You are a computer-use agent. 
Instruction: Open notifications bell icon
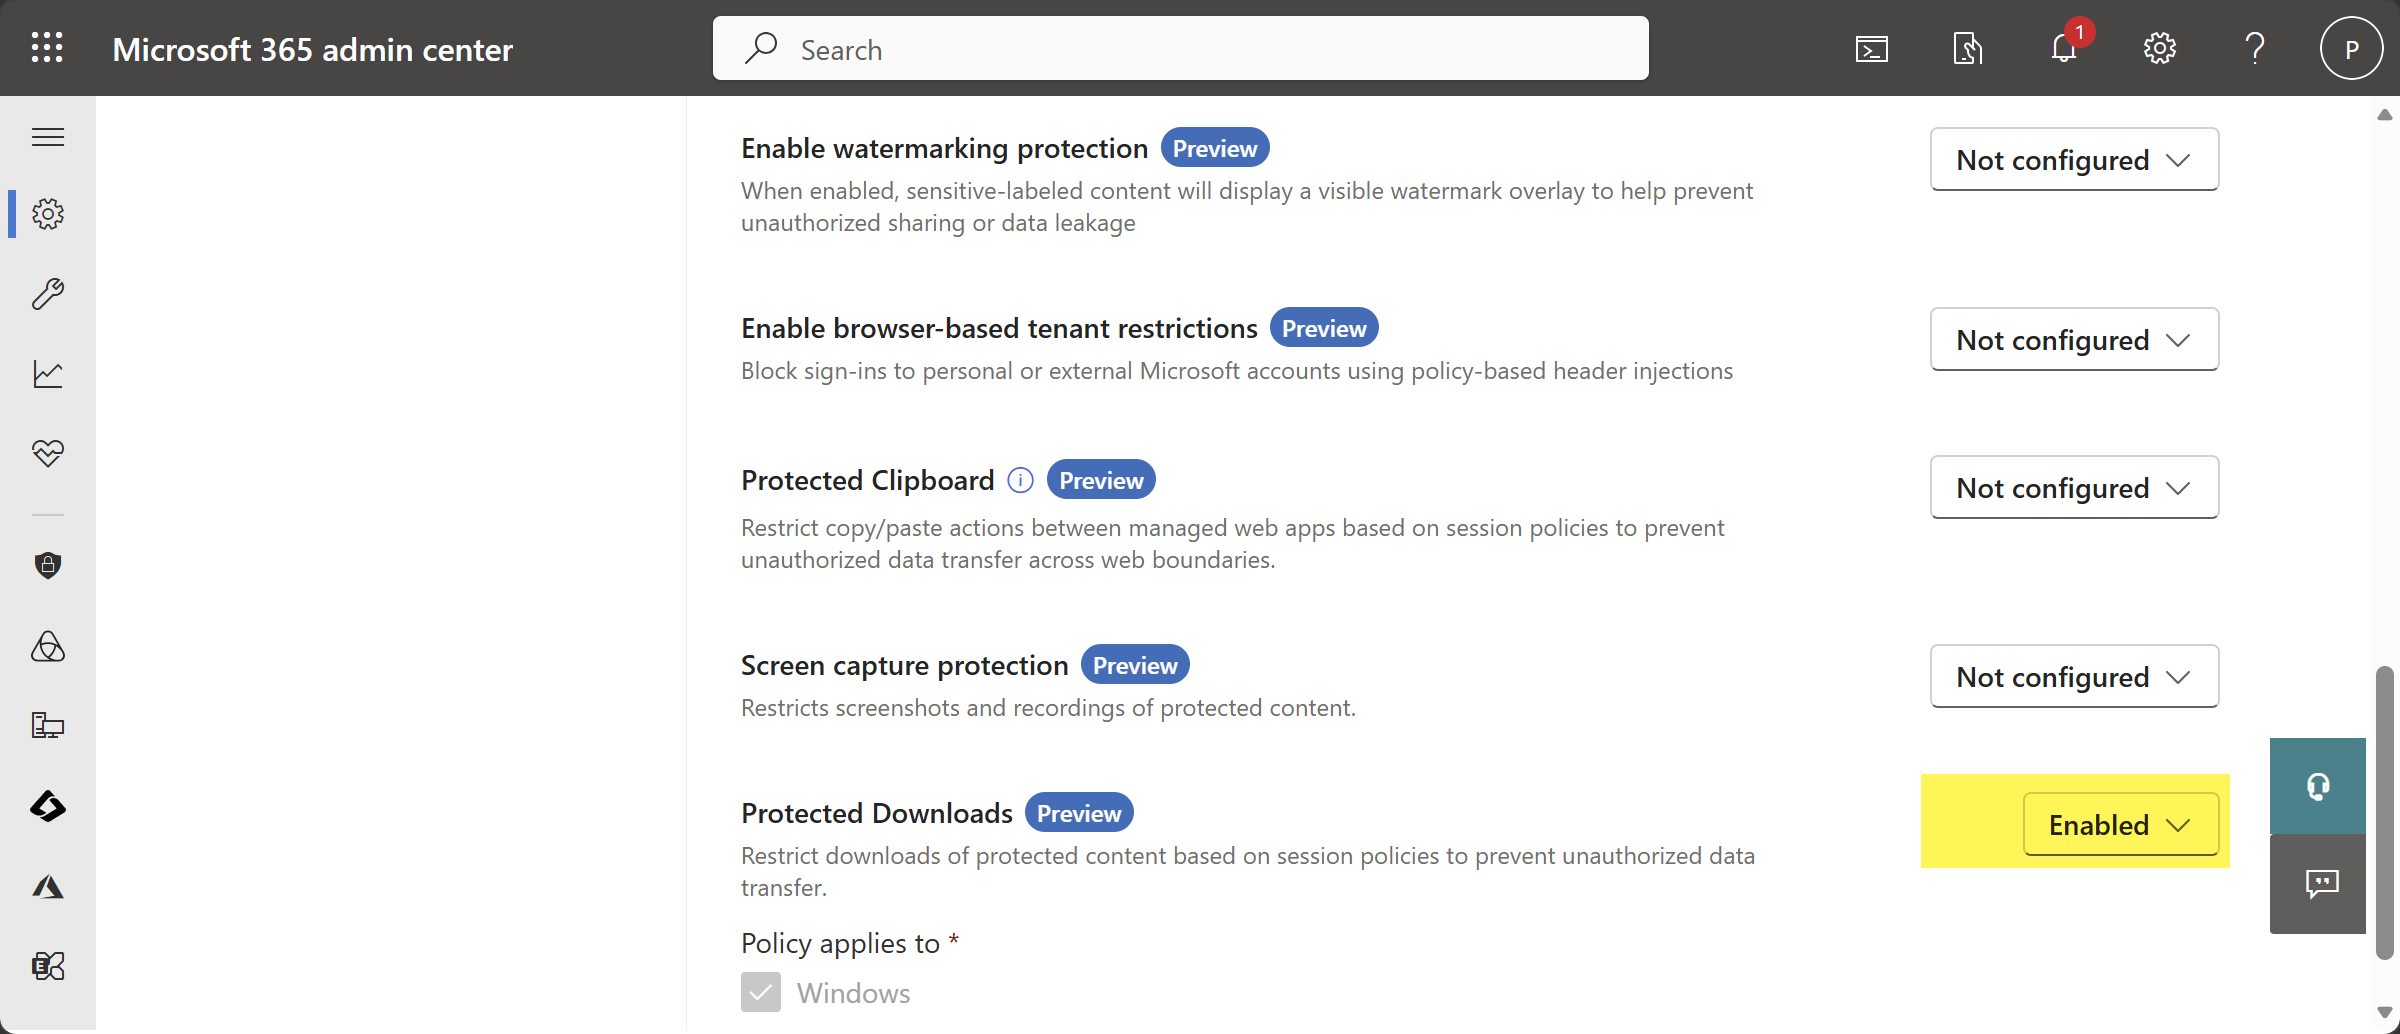(x=2064, y=49)
